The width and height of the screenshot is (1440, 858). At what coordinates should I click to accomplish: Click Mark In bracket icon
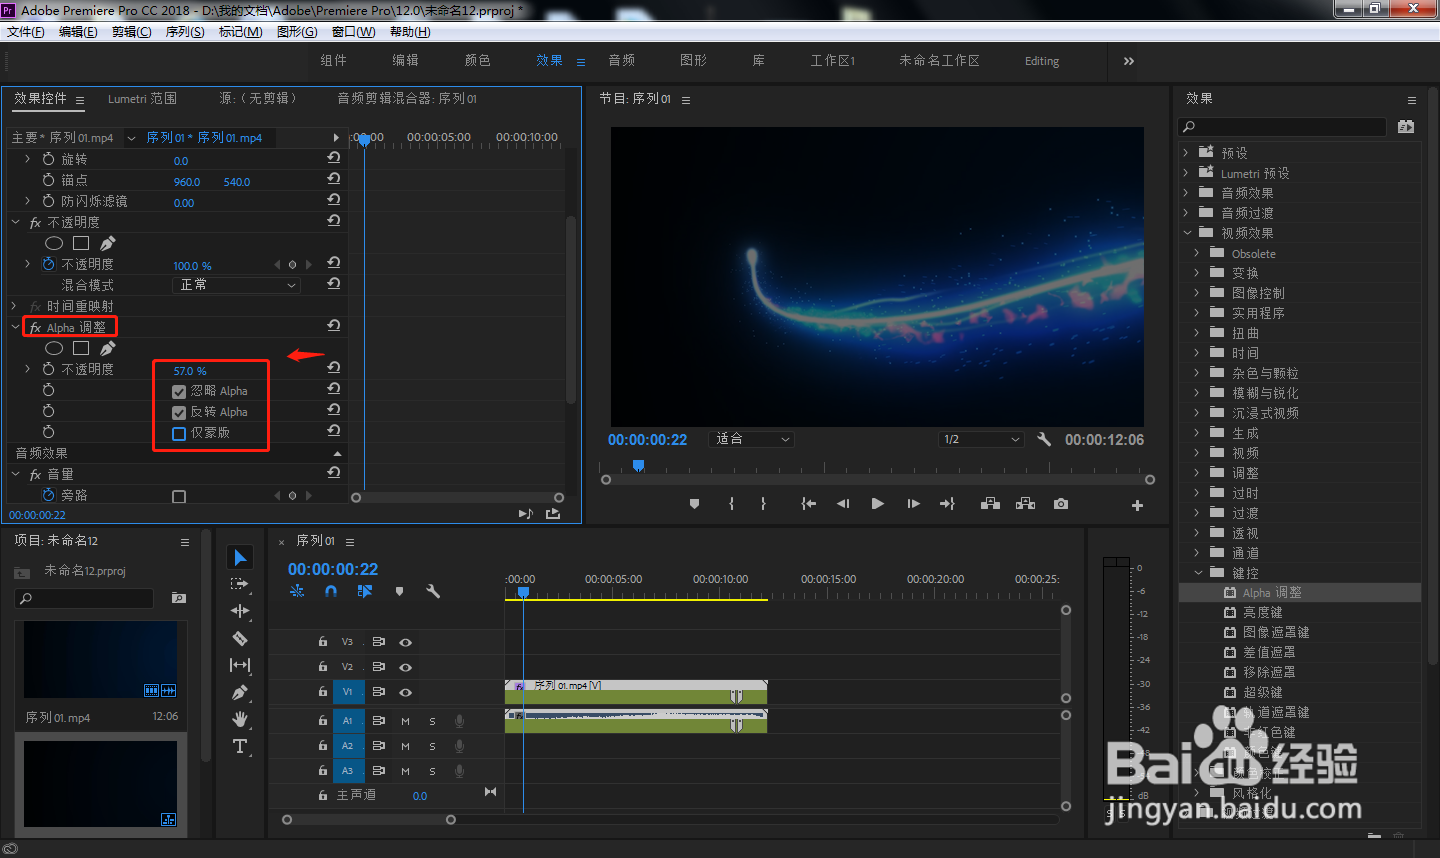tap(732, 504)
